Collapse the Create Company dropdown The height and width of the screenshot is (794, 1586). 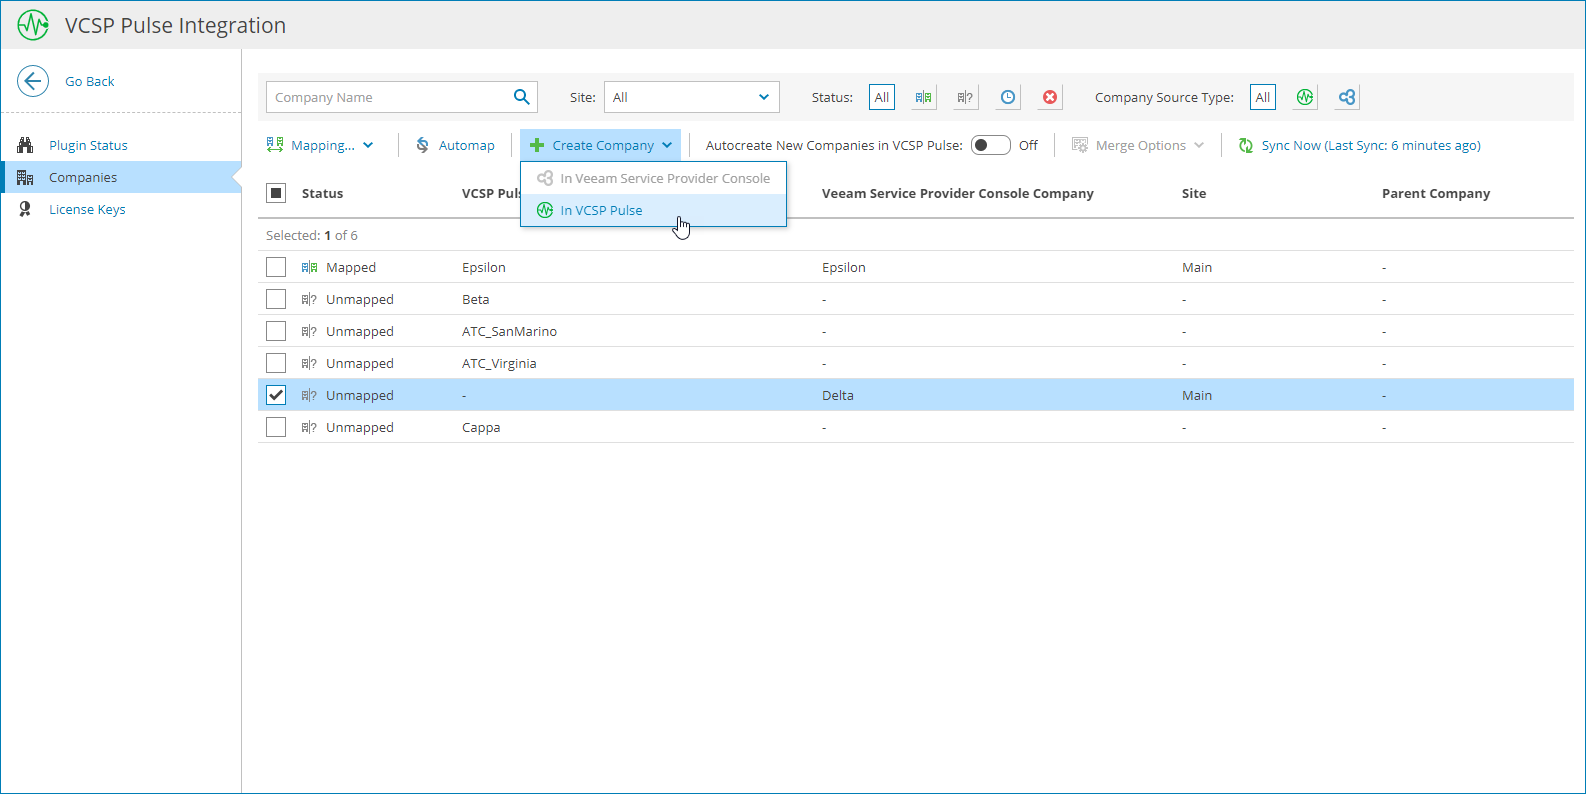(x=601, y=145)
